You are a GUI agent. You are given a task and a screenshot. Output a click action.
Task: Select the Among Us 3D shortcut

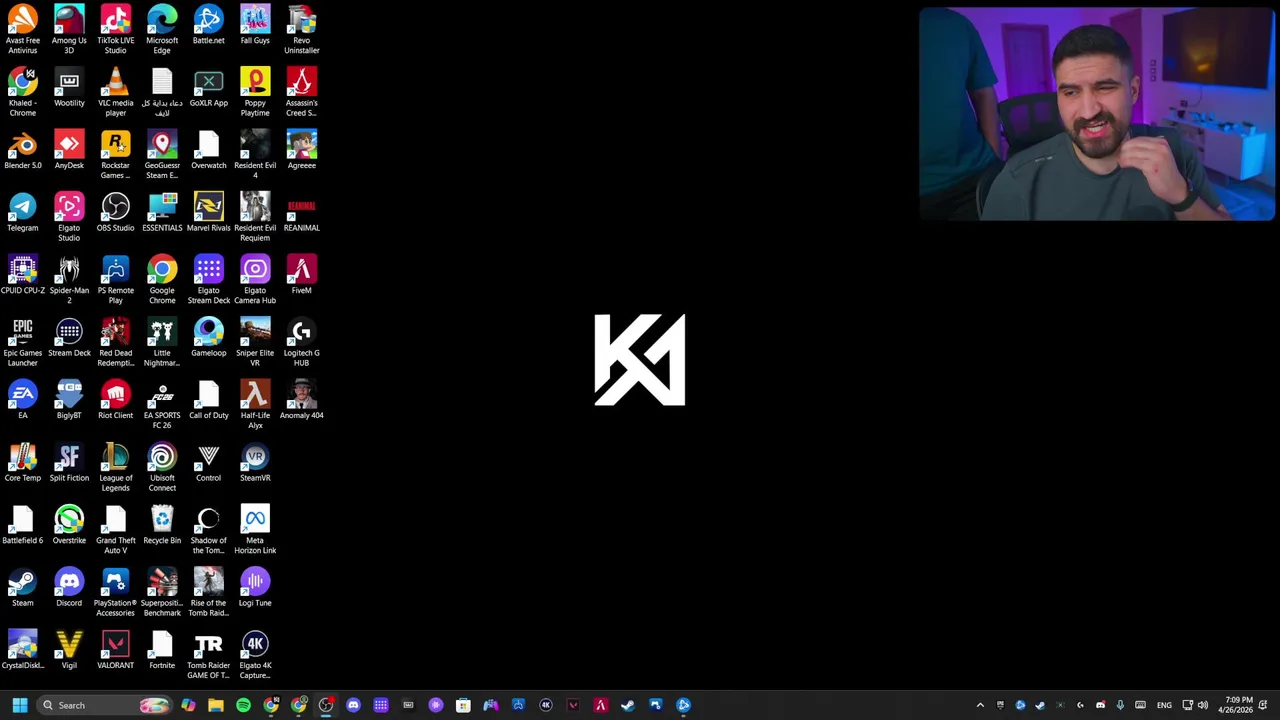pos(69,29)
